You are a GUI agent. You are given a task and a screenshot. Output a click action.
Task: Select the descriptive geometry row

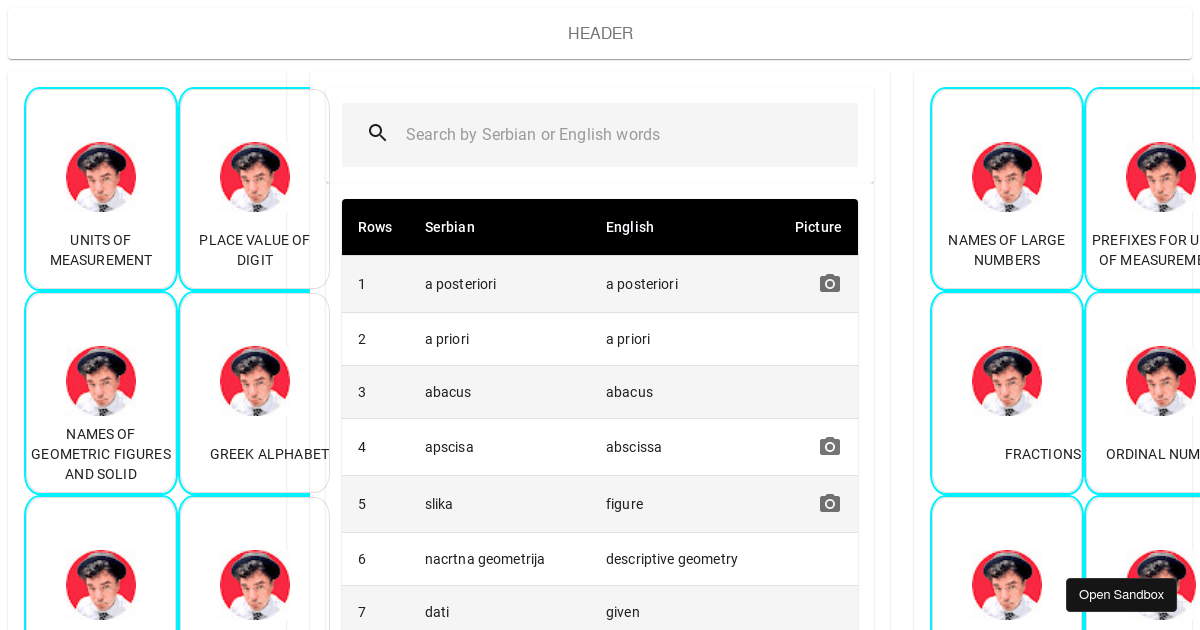[x=600, y=559]
